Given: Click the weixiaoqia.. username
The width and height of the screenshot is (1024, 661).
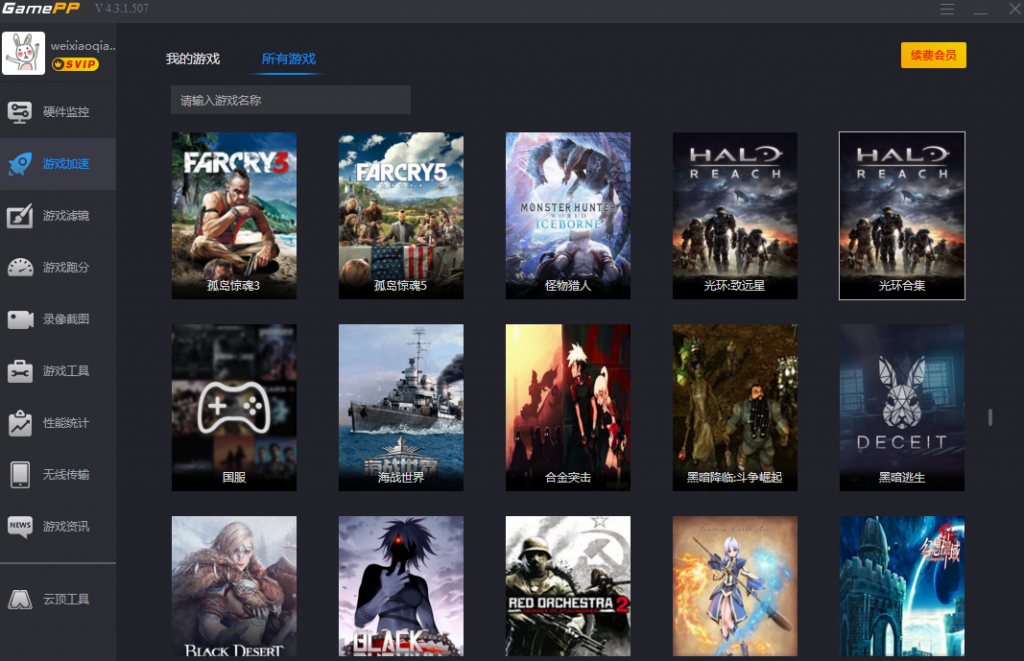Looking at the screenshot, I should point(83,46).
